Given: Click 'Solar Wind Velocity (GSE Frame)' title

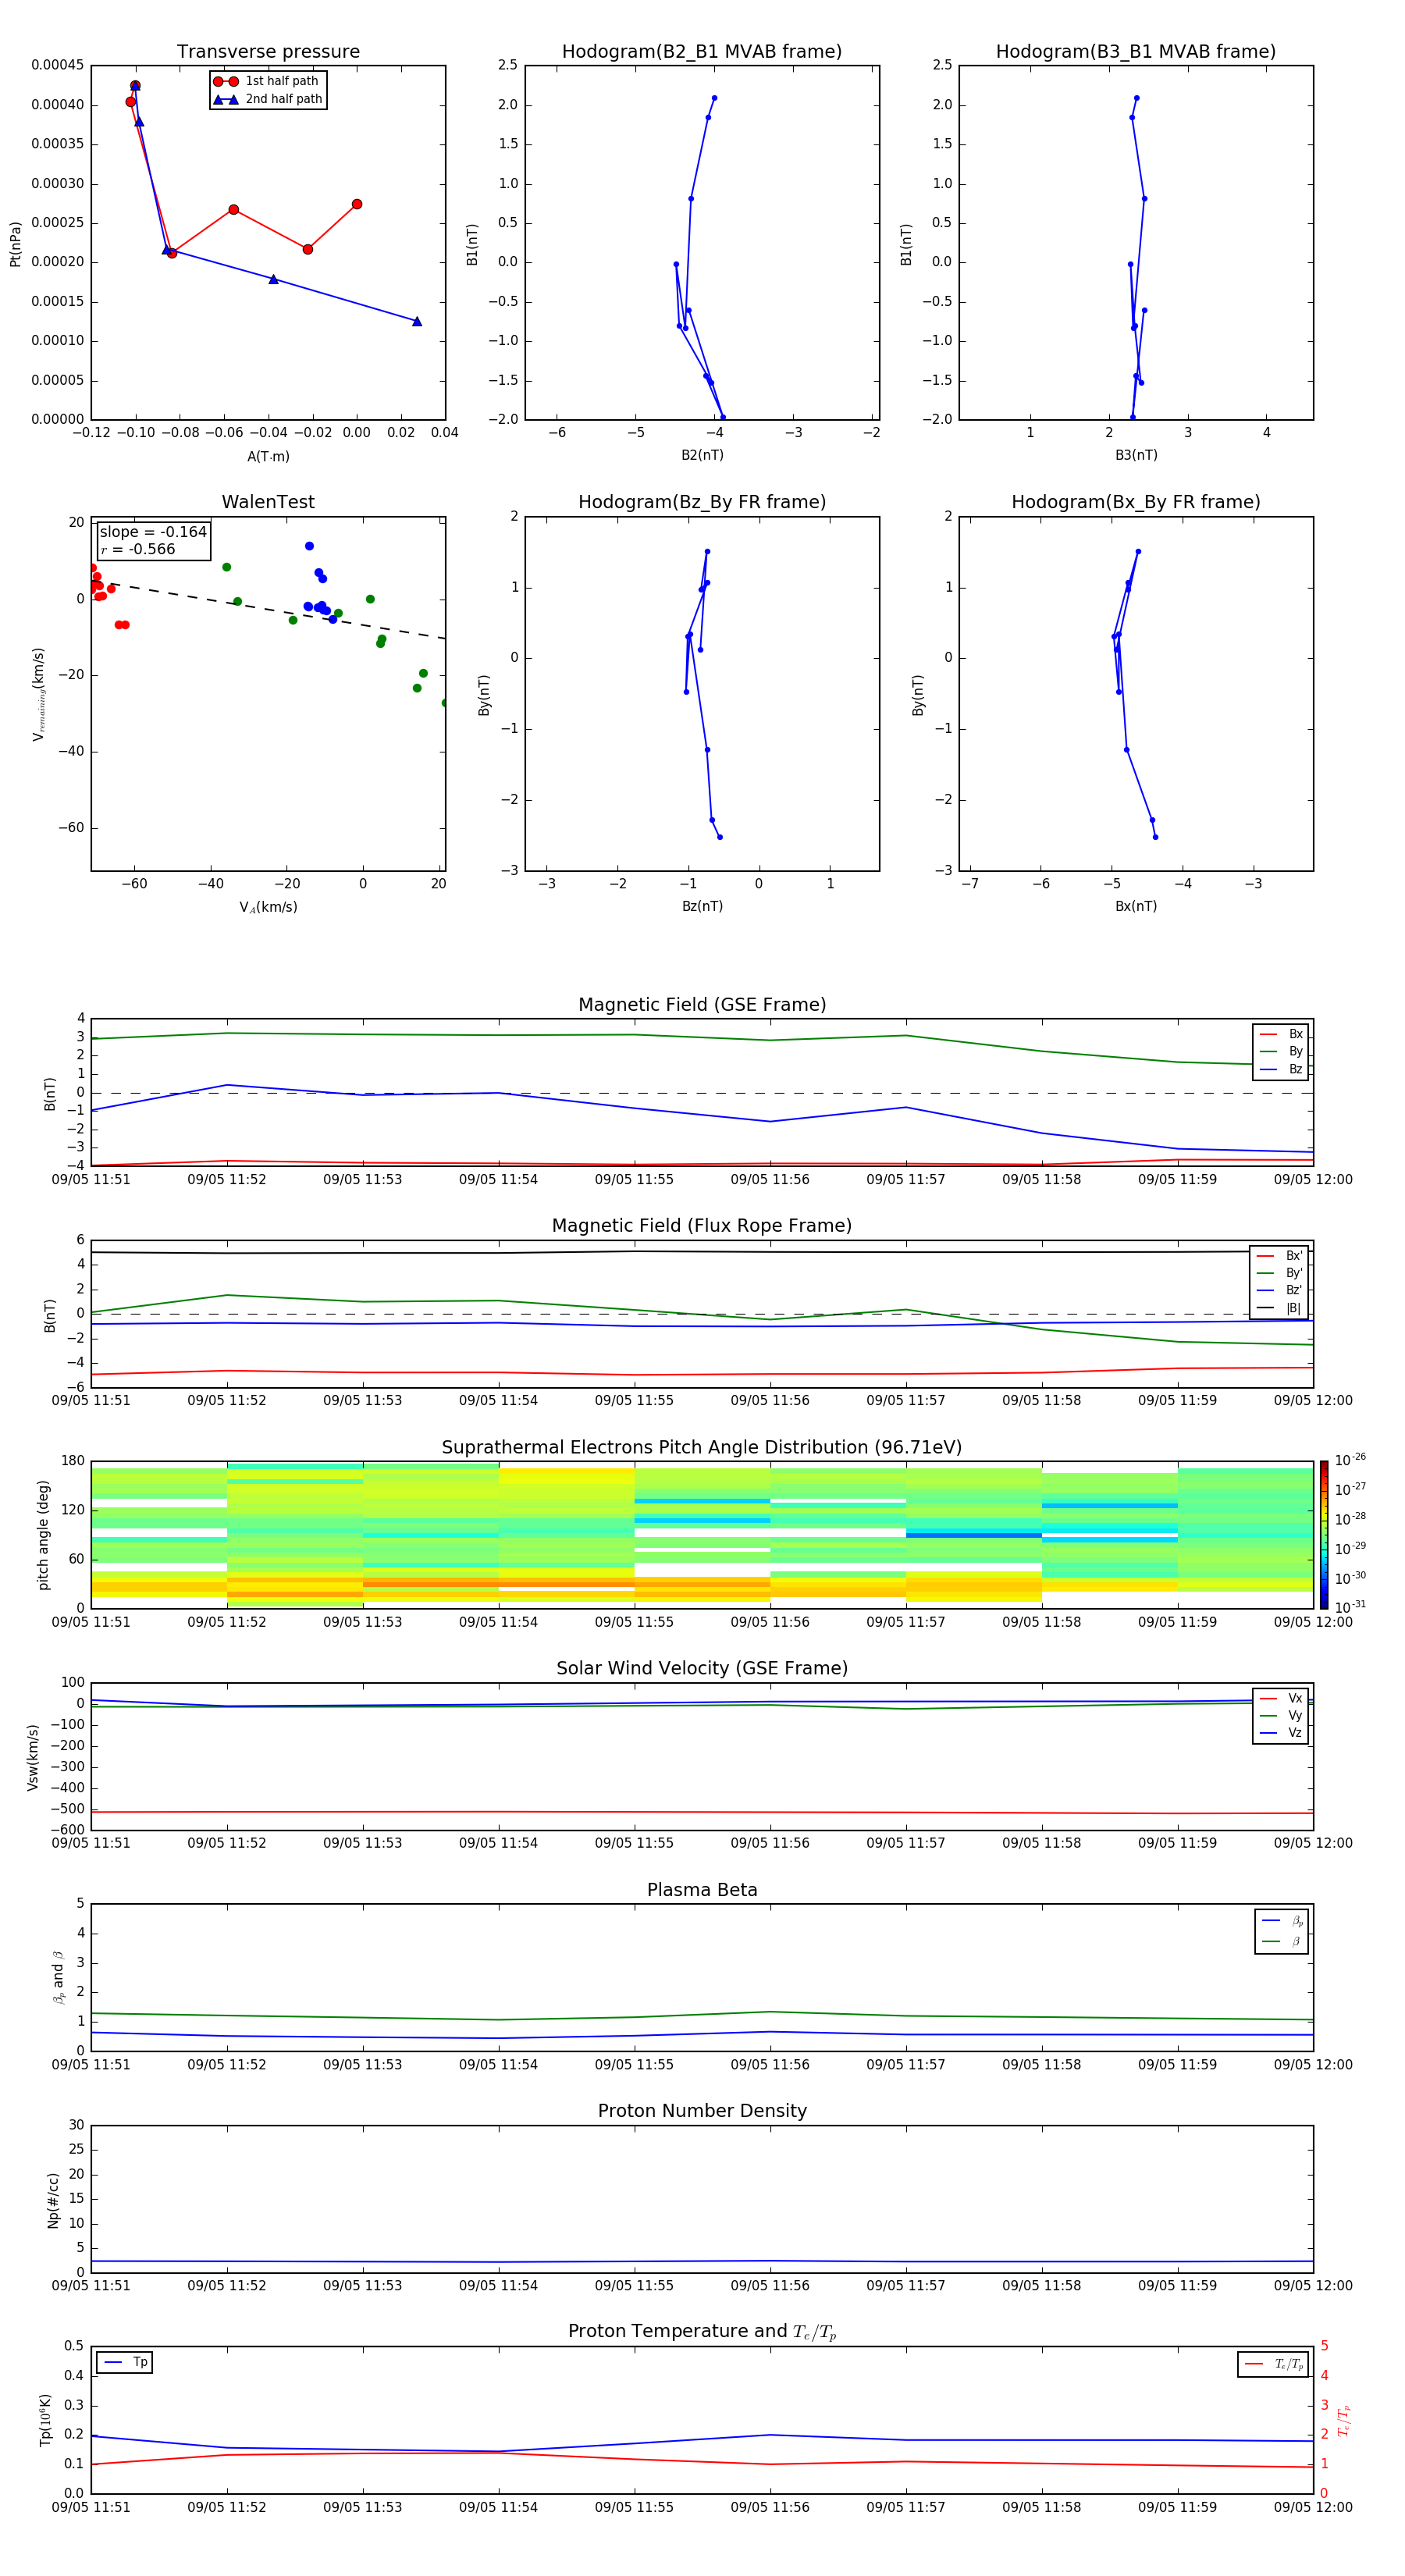Looking at the screenshot, I should 702,1668.
